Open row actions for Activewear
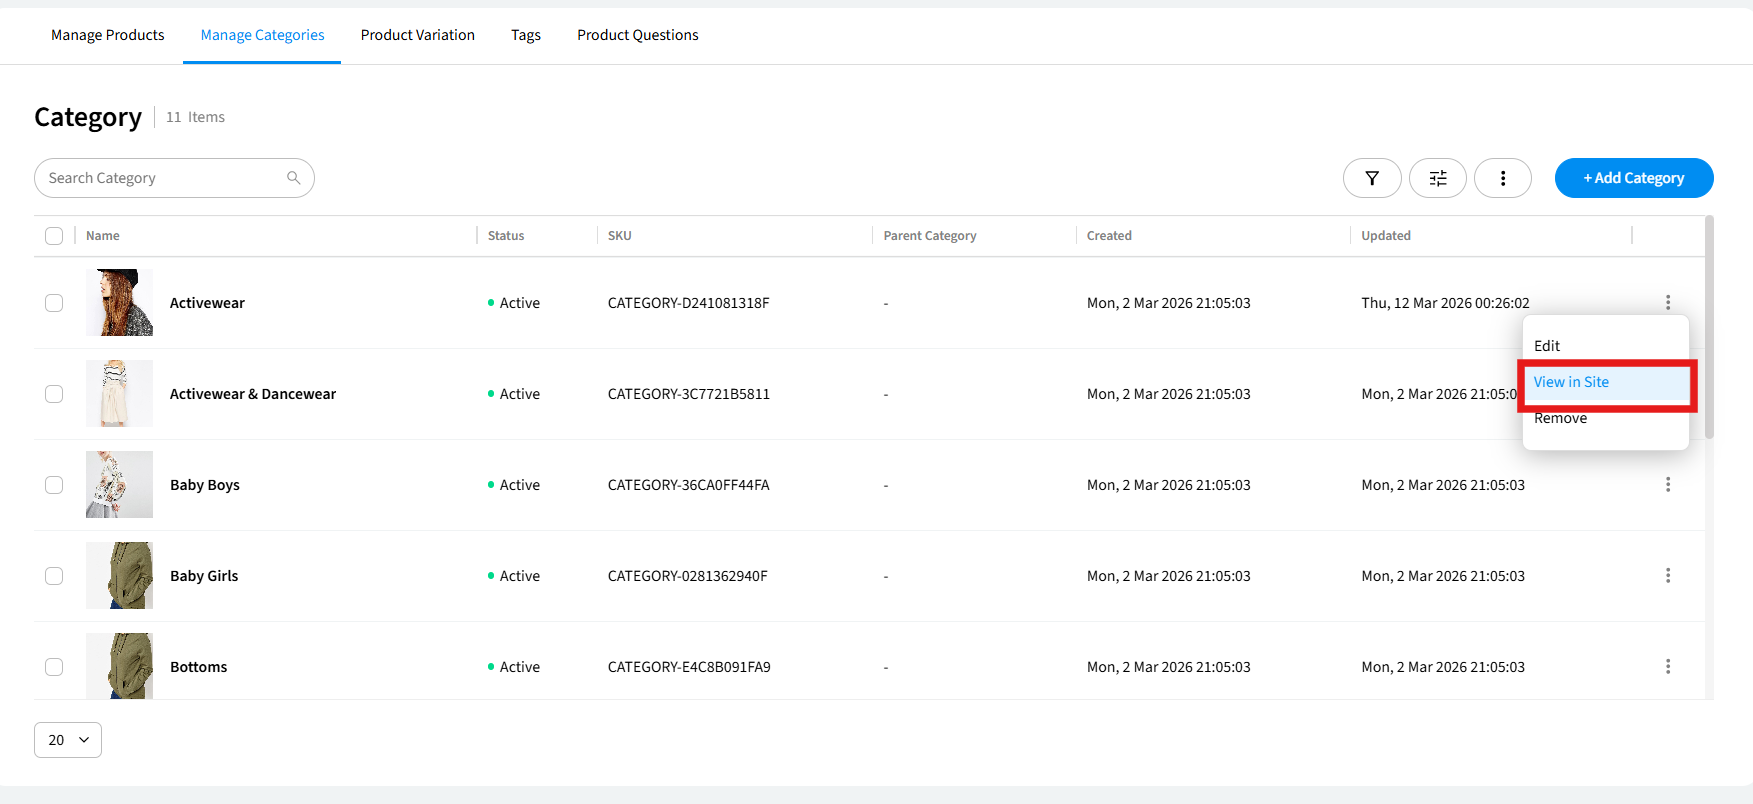The width and height of the screenshot is (1753, 804). pyautogui.click(x=1667, y=302)
